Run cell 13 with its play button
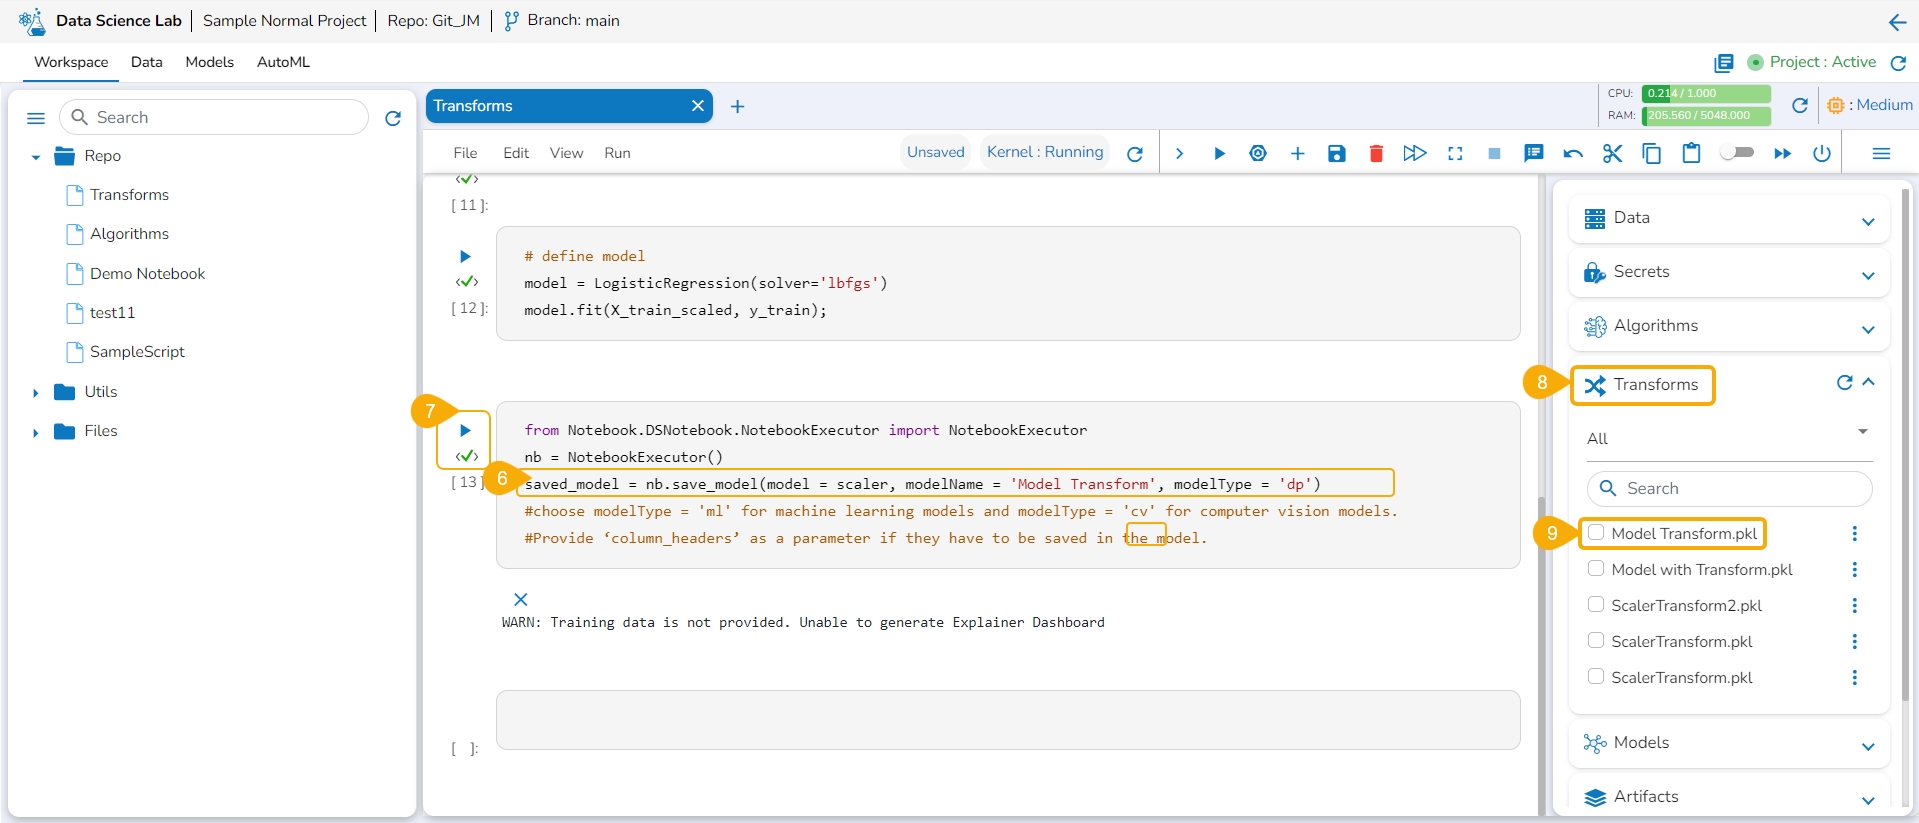The image size is (1919, 823). (x=465, y=430)
